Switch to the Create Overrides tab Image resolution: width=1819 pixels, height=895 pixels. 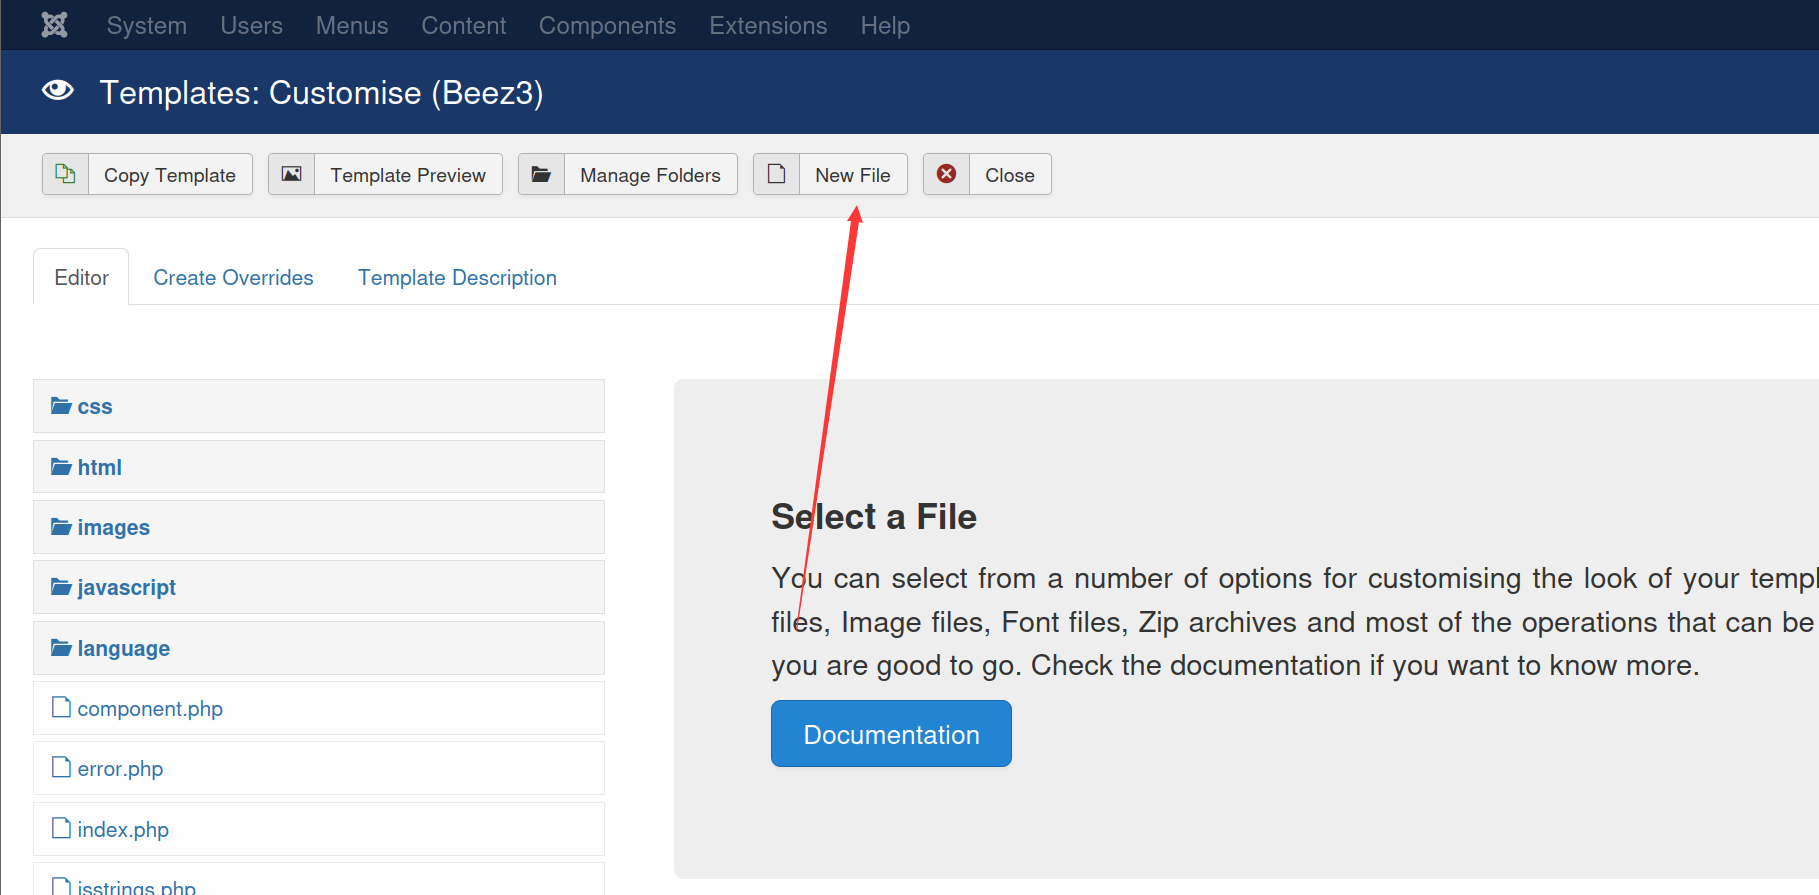[233, 278]
